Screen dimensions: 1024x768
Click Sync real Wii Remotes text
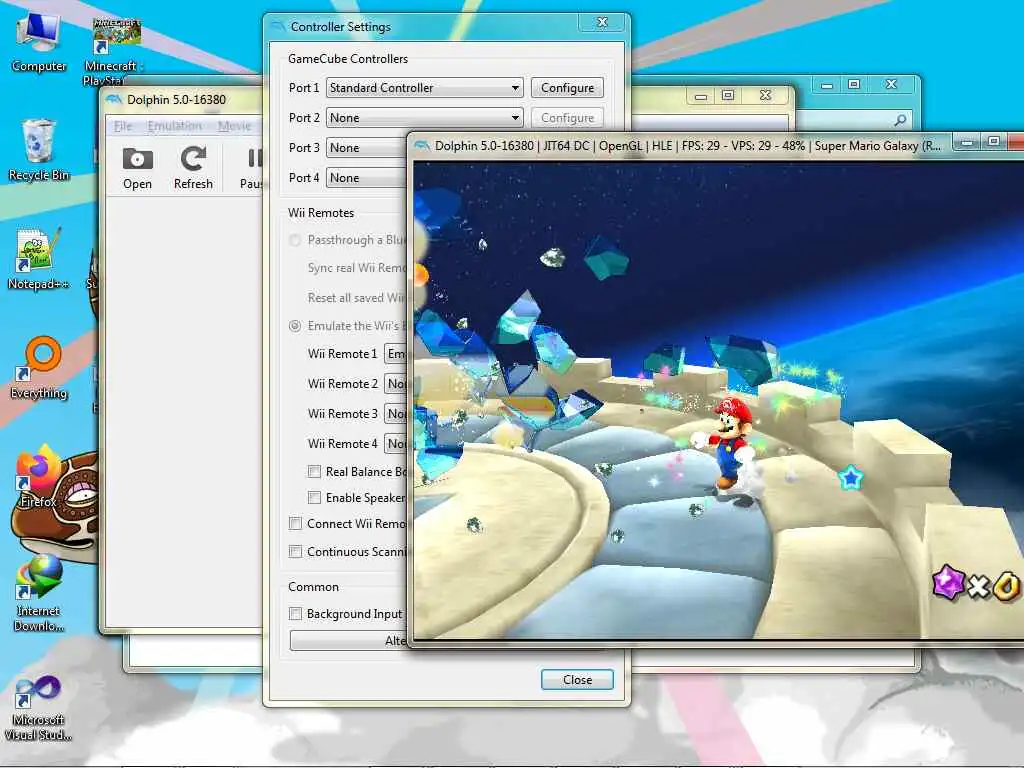358,268
